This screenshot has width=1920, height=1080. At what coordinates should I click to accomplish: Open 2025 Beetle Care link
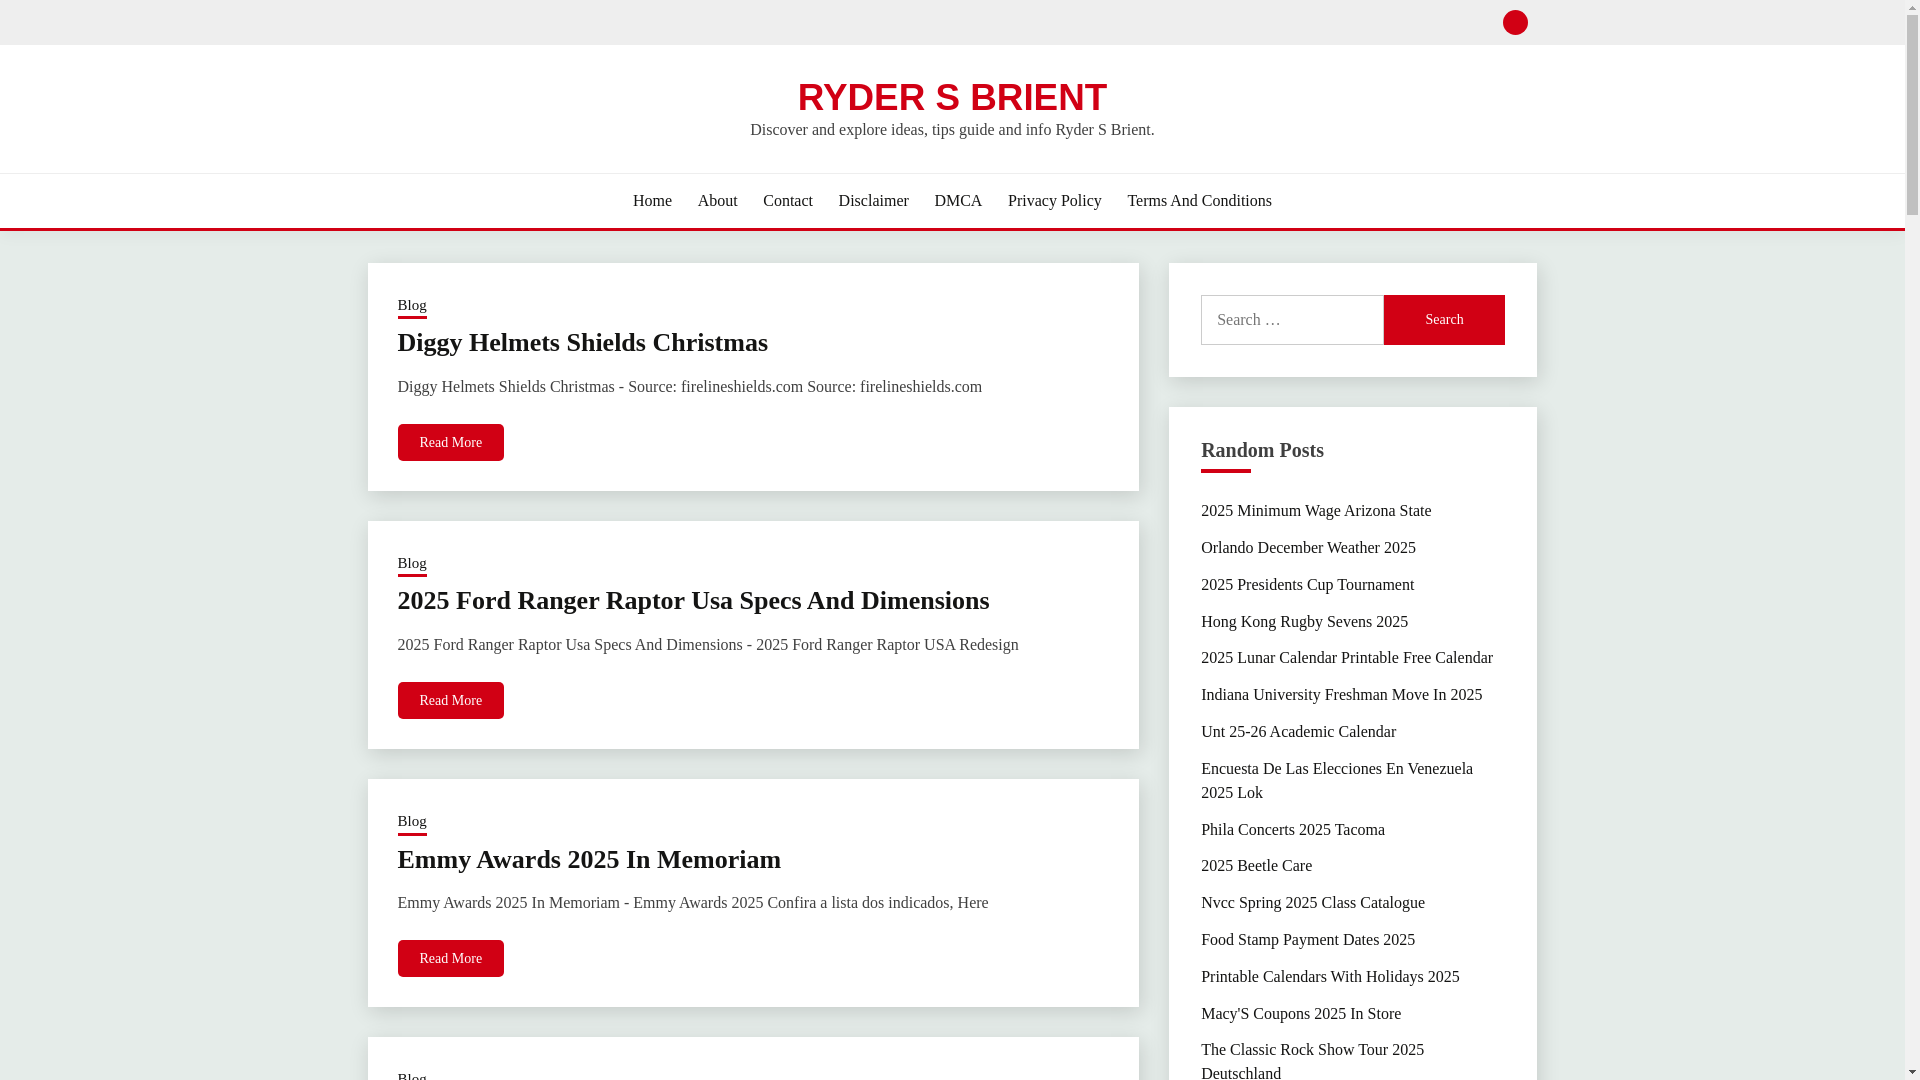[x=1256, y=866]
